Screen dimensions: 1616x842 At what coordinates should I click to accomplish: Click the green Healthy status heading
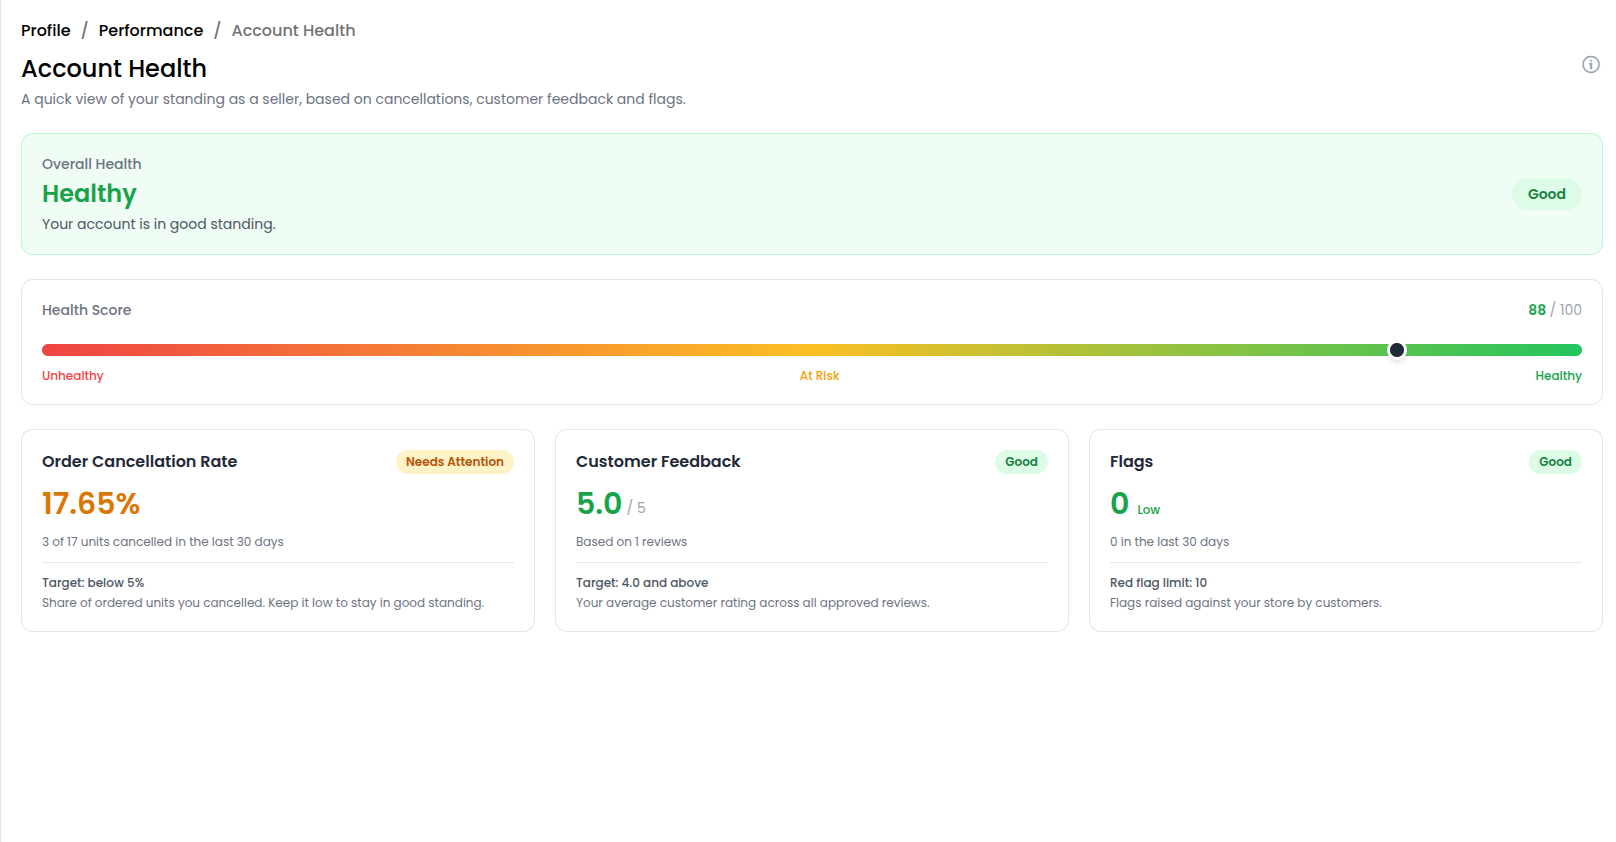coord(89,194)
